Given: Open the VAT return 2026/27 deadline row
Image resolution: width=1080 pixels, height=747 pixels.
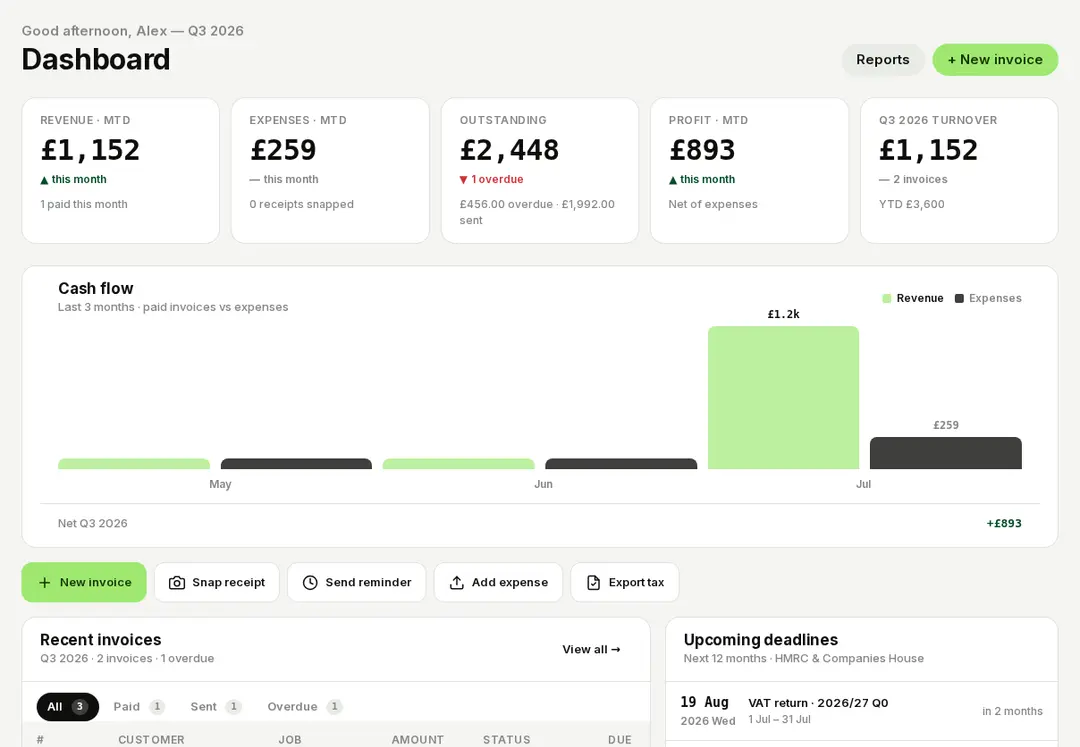Looking at the screenshot, I should pos(862,711).
